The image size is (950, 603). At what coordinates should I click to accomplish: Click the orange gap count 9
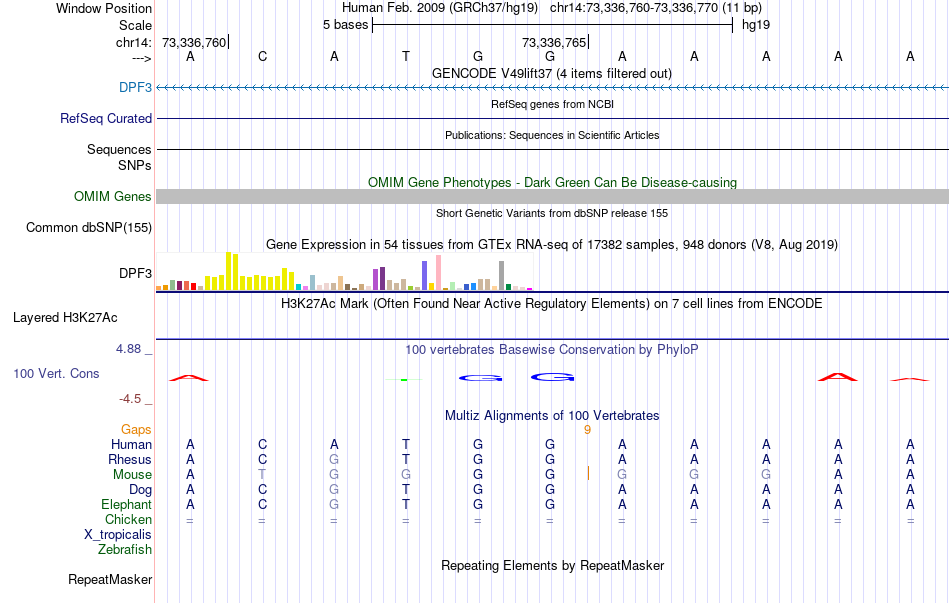[587, 430]
